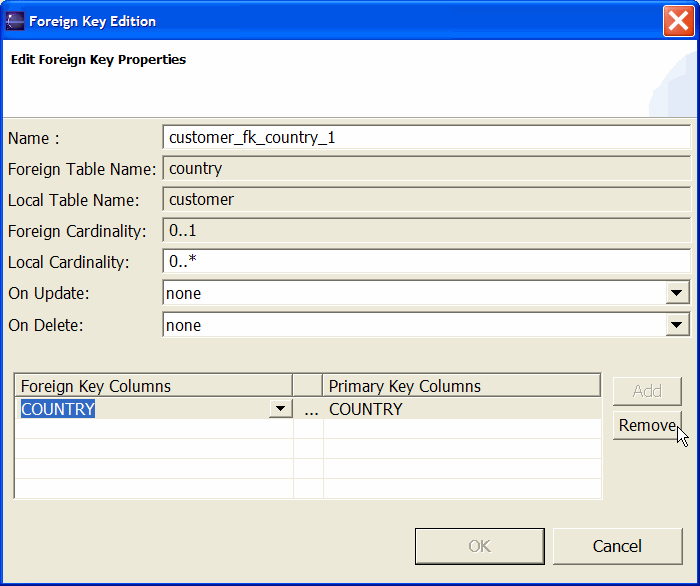
Task: Click the Foreign Cardinality field showing 0..1
Action: (x=426, y=231)
